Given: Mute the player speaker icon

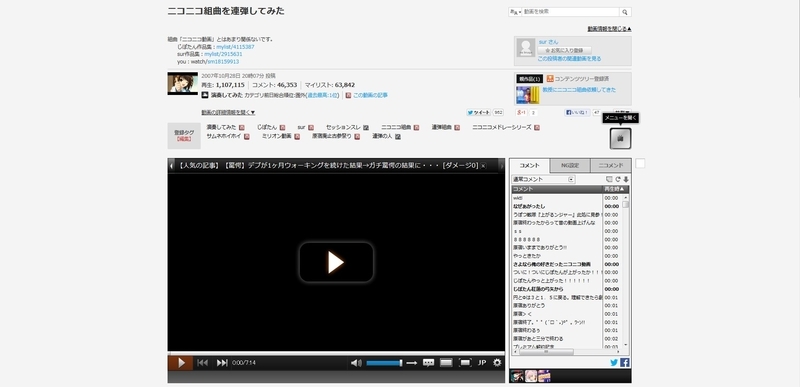Looking at the screenshot, I should 356,363.
